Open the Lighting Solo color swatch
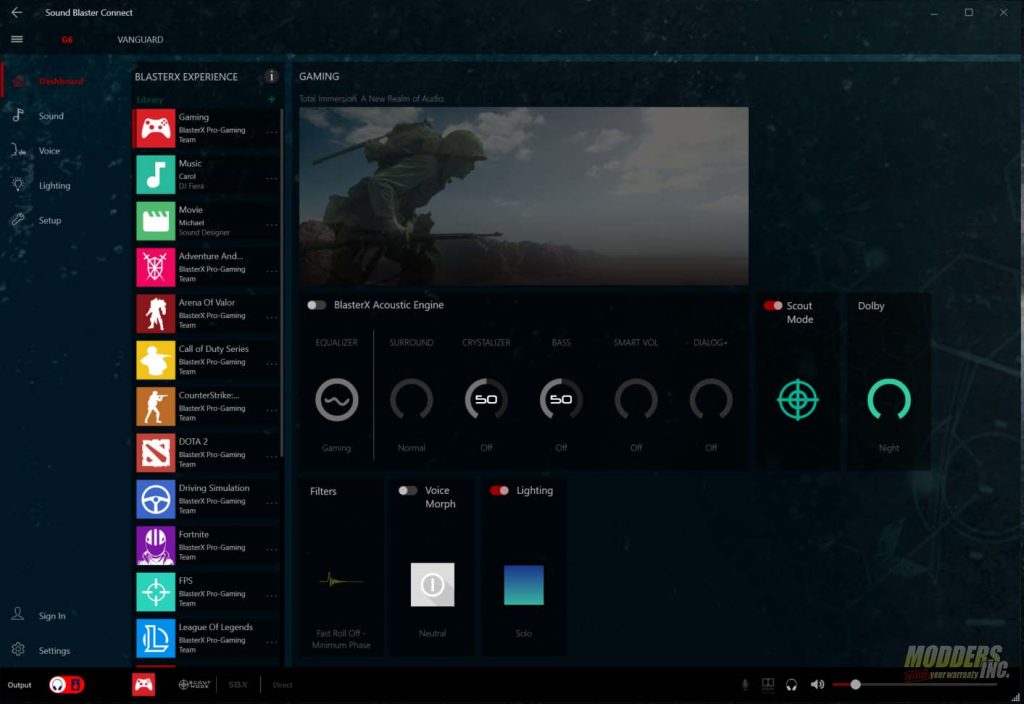The width and height of the screenshot is (1024, 704). (x=524, y=585)
